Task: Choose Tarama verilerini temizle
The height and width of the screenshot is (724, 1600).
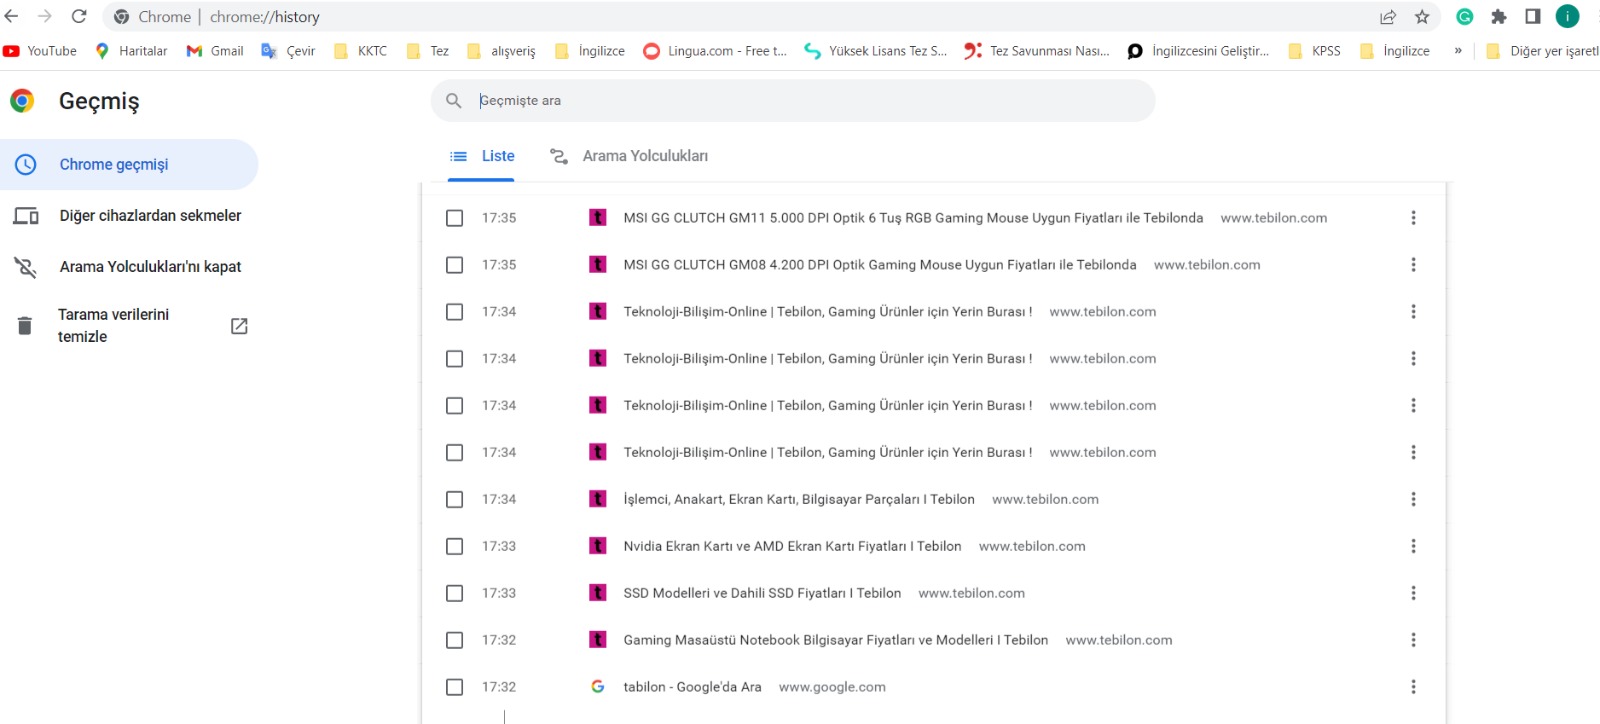Action: click(129, 326)
